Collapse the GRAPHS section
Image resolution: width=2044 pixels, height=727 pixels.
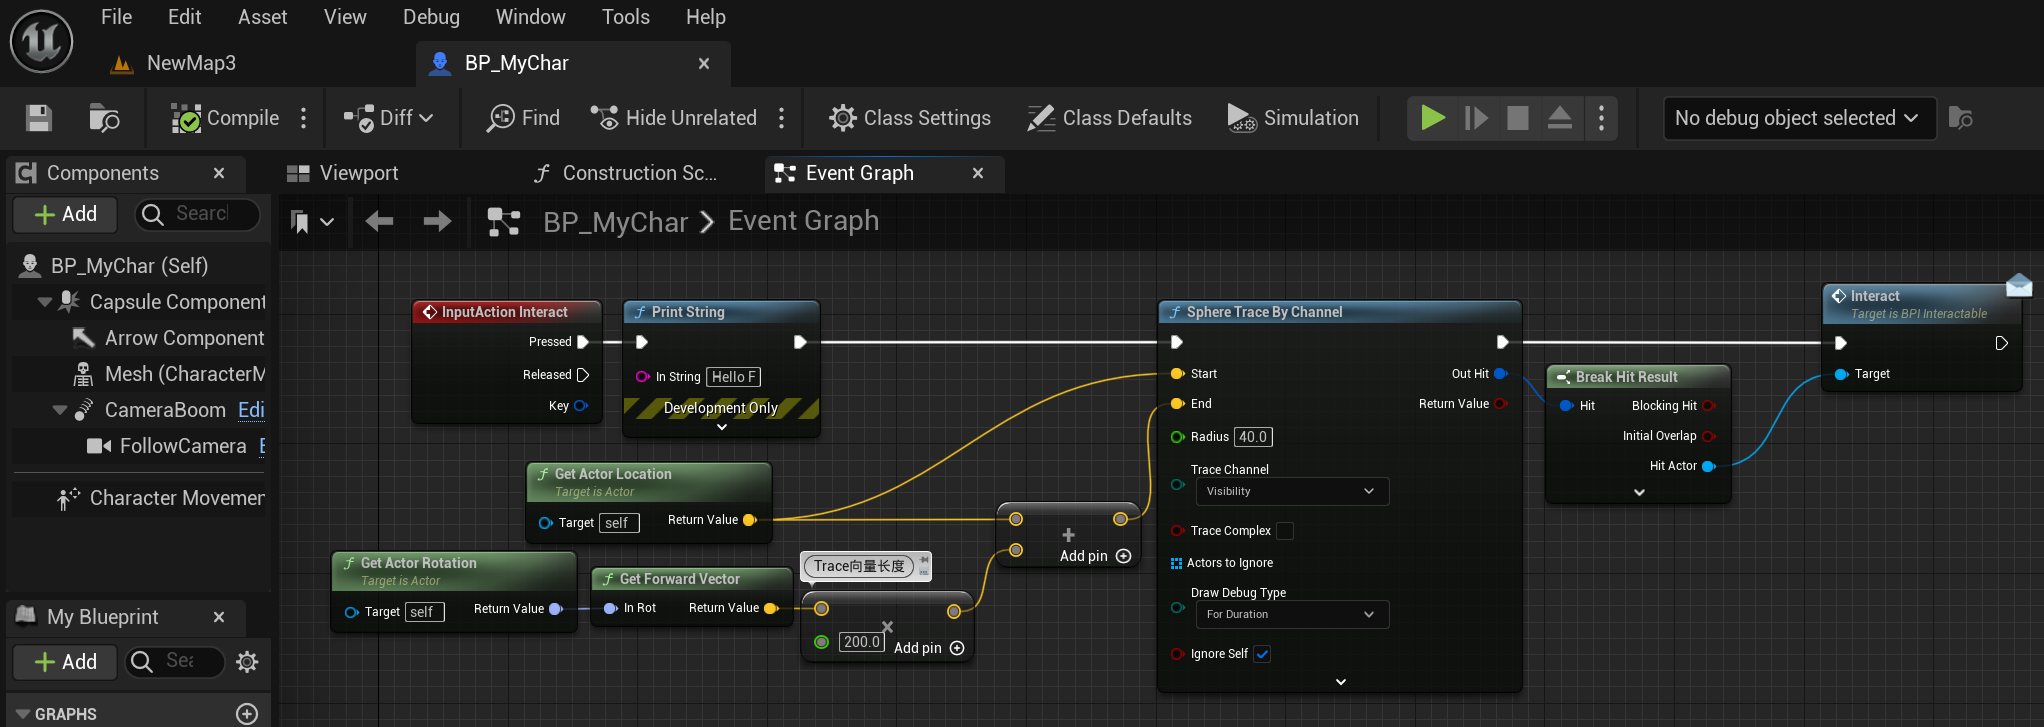23,714
